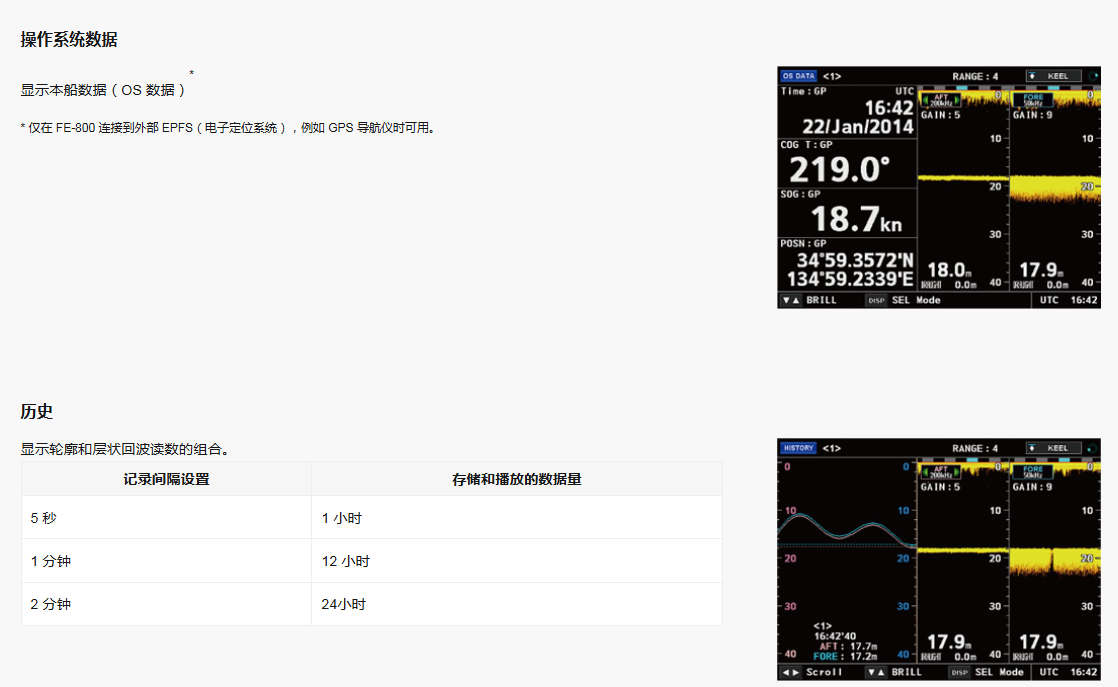
Task: Click the '记录间隔设置' column header
Action: pos(166,479)
